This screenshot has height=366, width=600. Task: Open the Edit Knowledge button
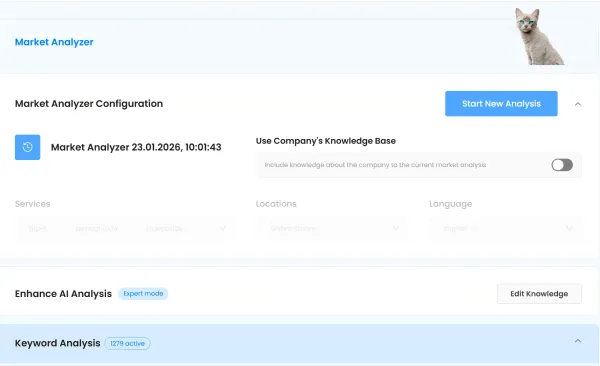539,294
